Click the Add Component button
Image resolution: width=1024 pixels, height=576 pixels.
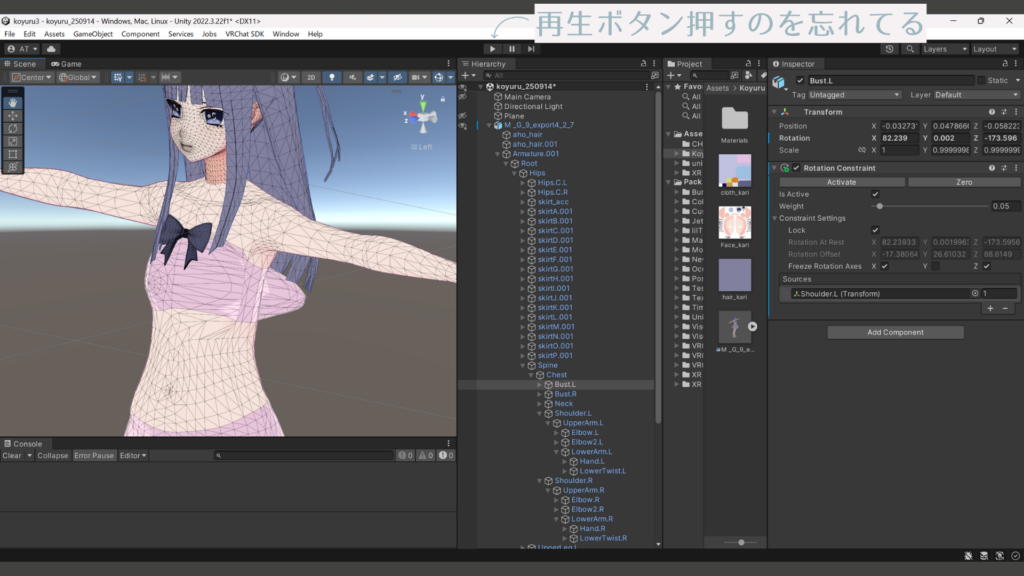895,332
